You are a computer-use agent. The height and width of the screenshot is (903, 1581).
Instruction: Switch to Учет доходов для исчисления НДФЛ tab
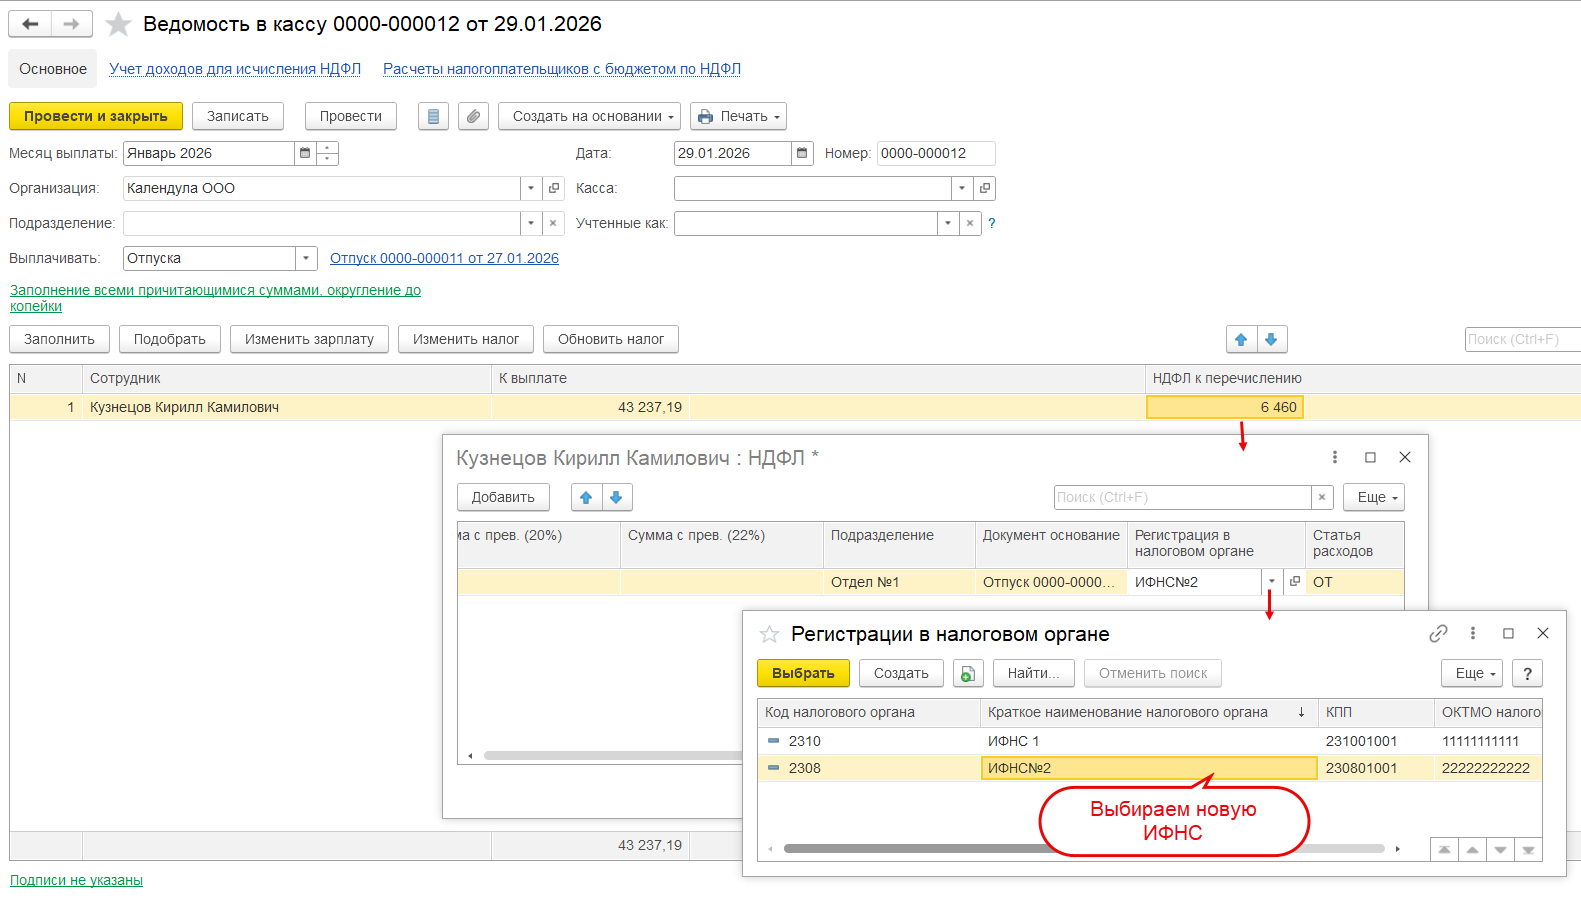coord(235,69)
